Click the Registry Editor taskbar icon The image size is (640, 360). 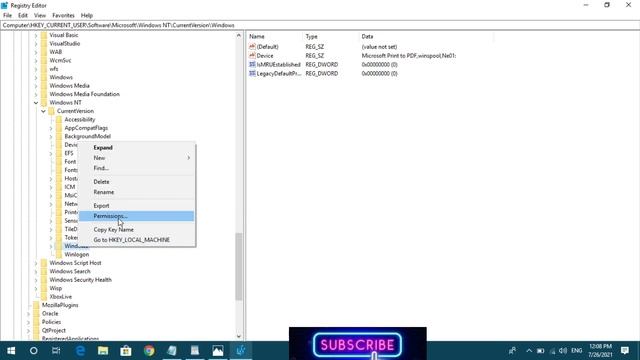click(x=240, y=351)
